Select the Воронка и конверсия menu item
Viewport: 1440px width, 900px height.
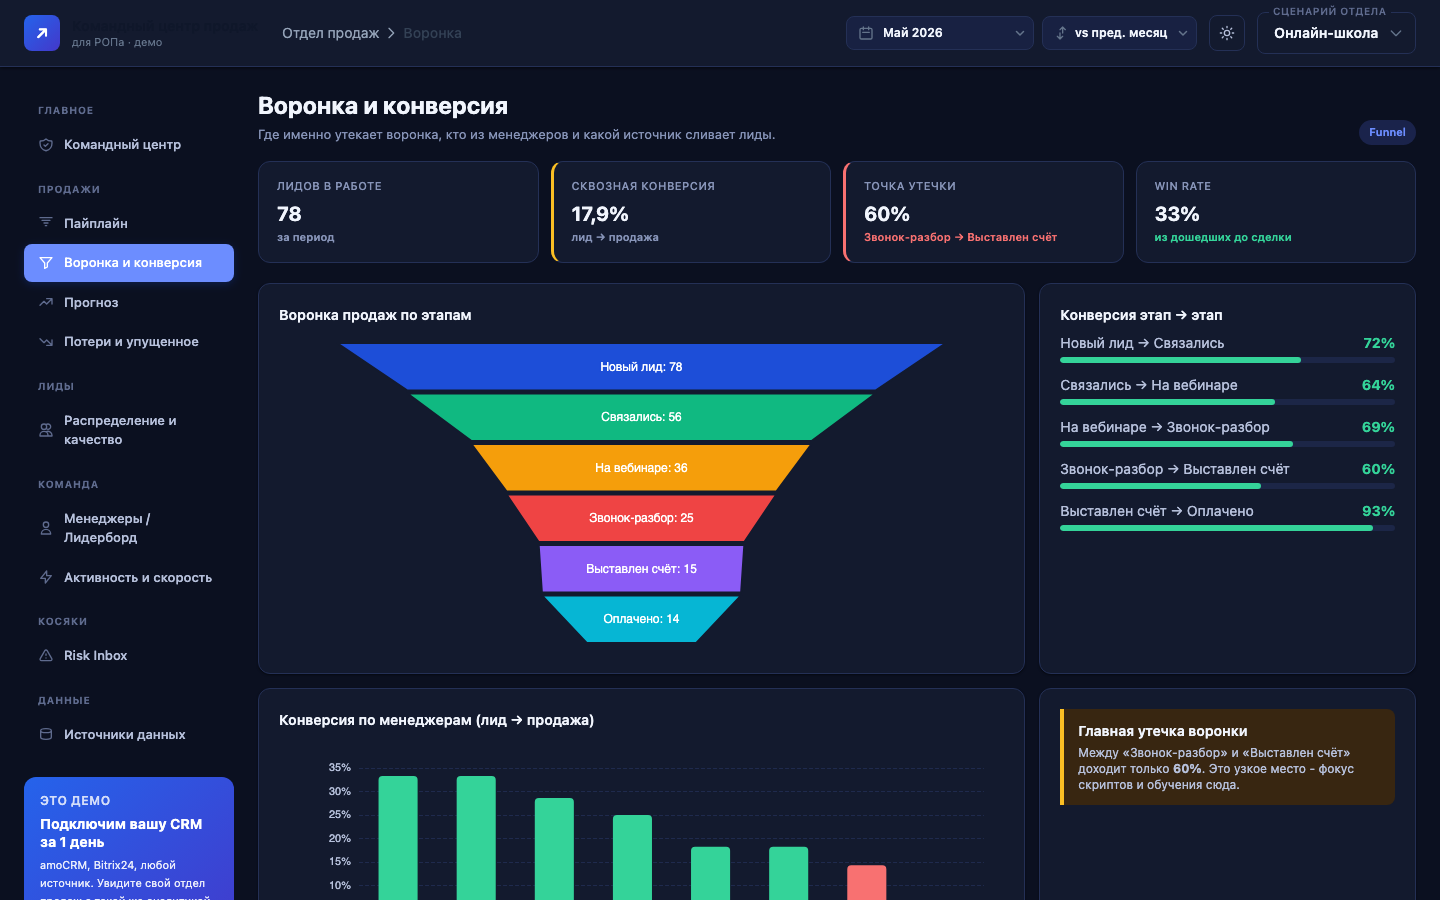point(129,263)
